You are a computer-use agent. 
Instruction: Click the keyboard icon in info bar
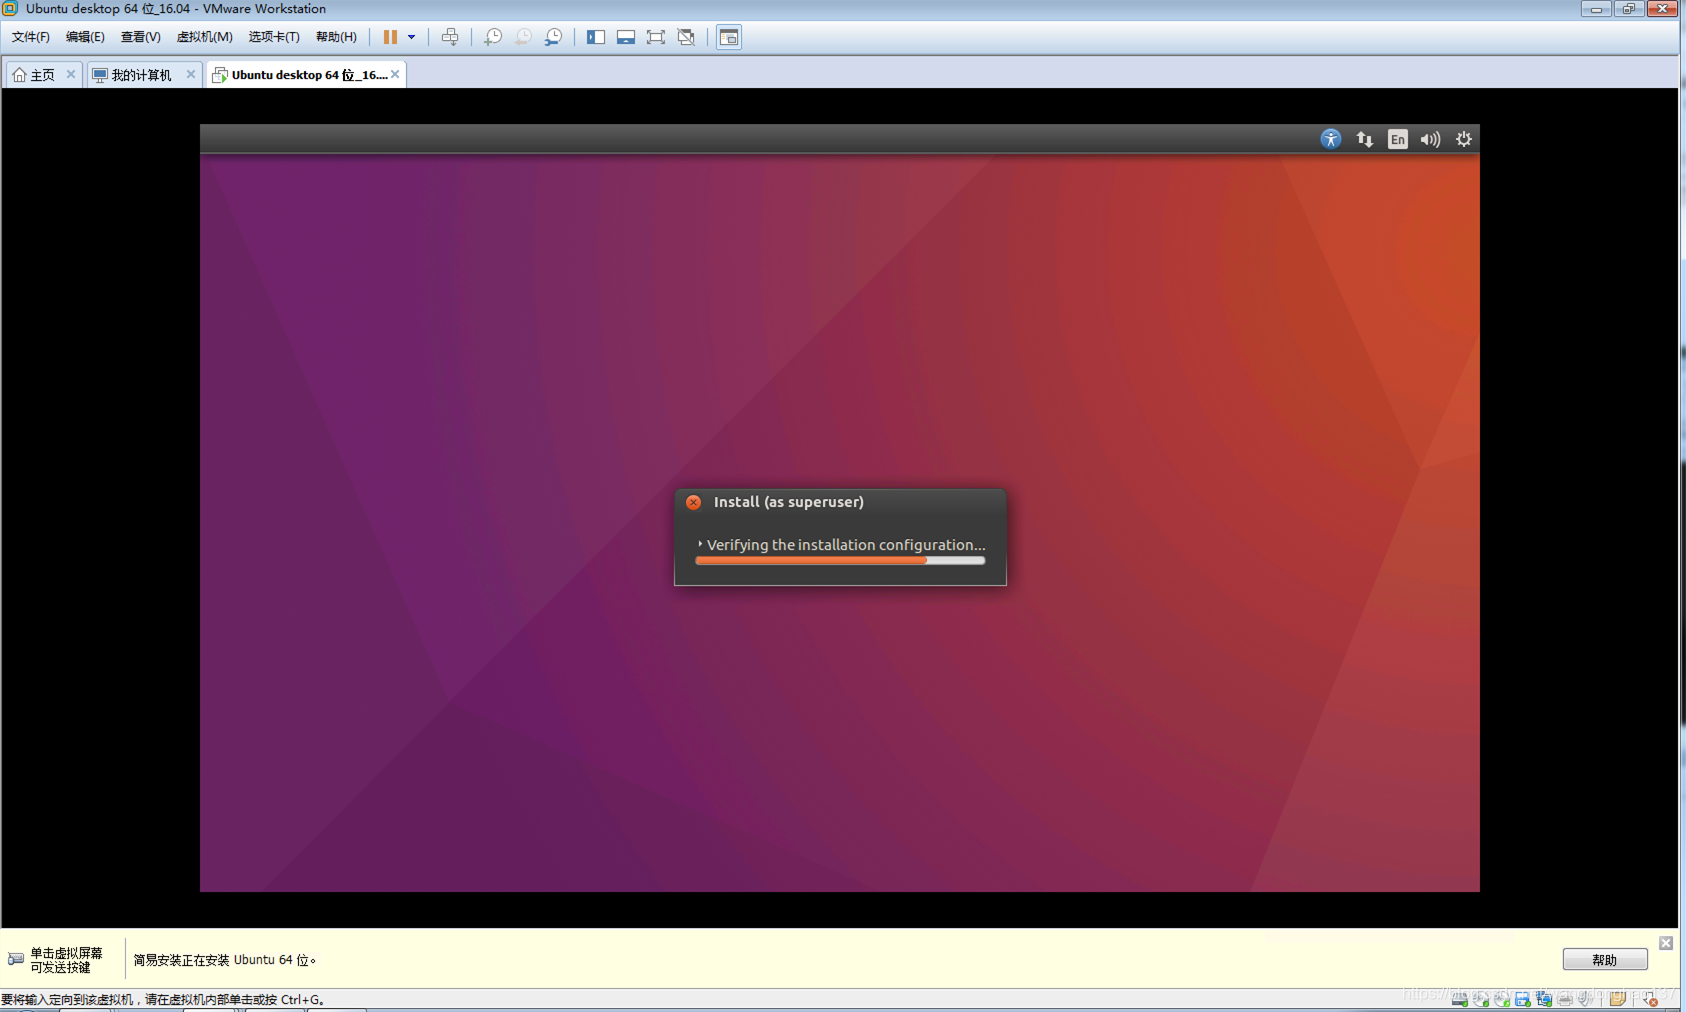[15, 959]
